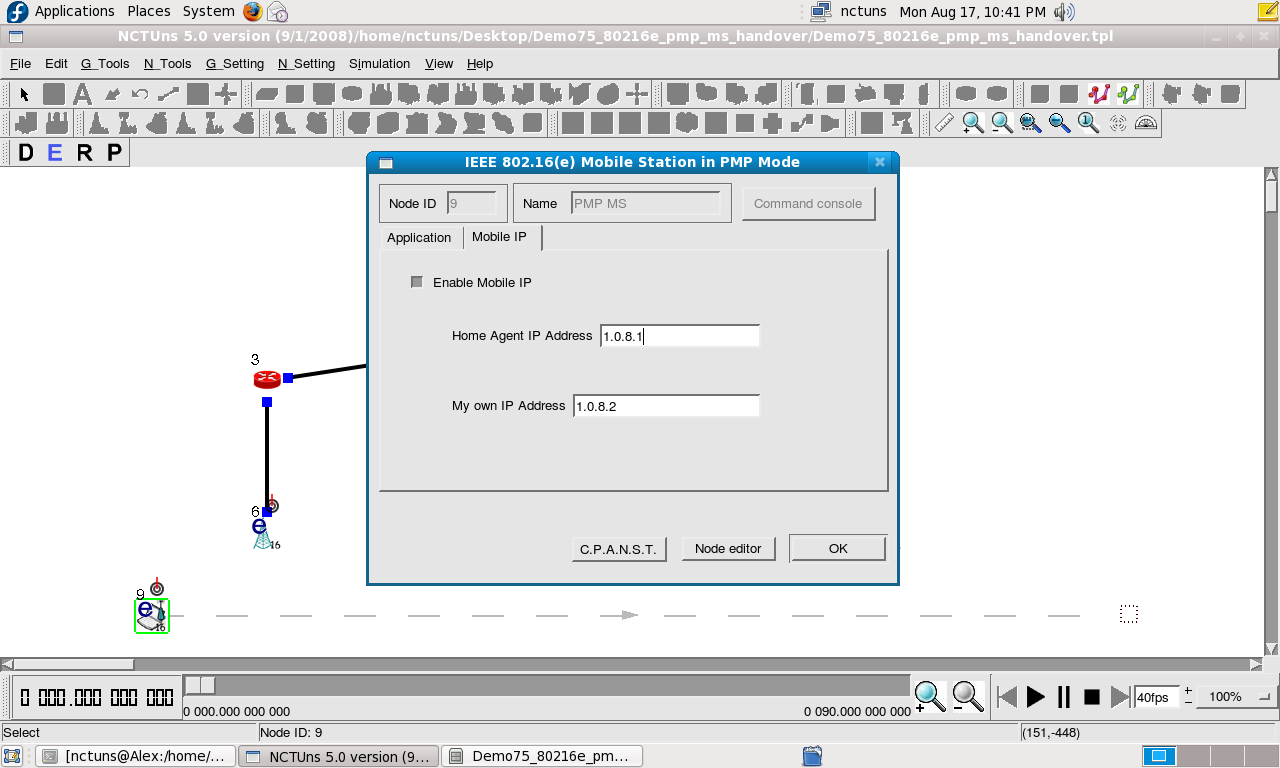Choose the link line drawing tool
Image resolution: width=1280 pixels, height=768 pixels.
pos(169,94)
